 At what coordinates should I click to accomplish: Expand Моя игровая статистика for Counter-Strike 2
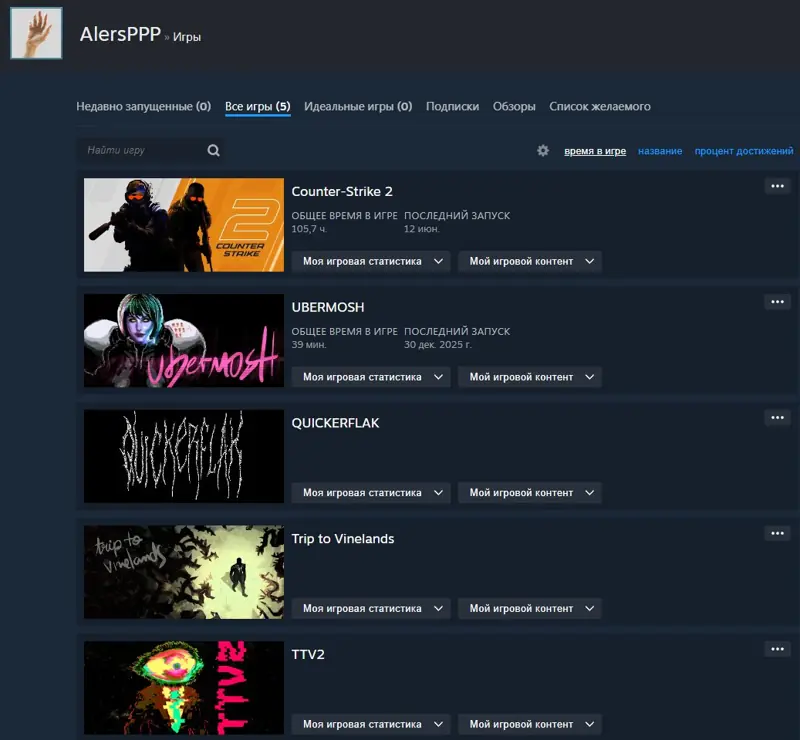click(371, 261)
